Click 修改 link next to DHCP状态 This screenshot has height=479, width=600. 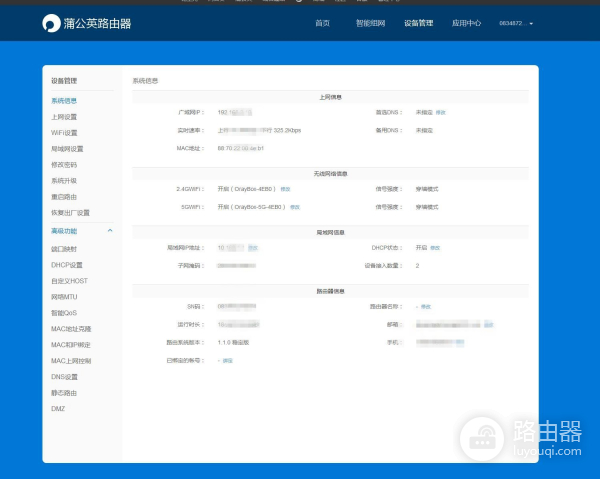pos(435,247)
